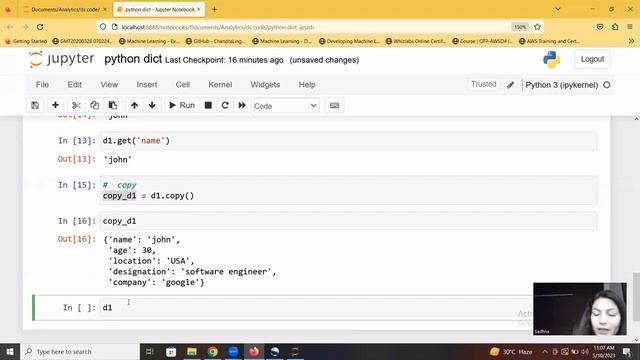Open the Getting Started bookmark
The image size is (640, 360).
point(27,41)
